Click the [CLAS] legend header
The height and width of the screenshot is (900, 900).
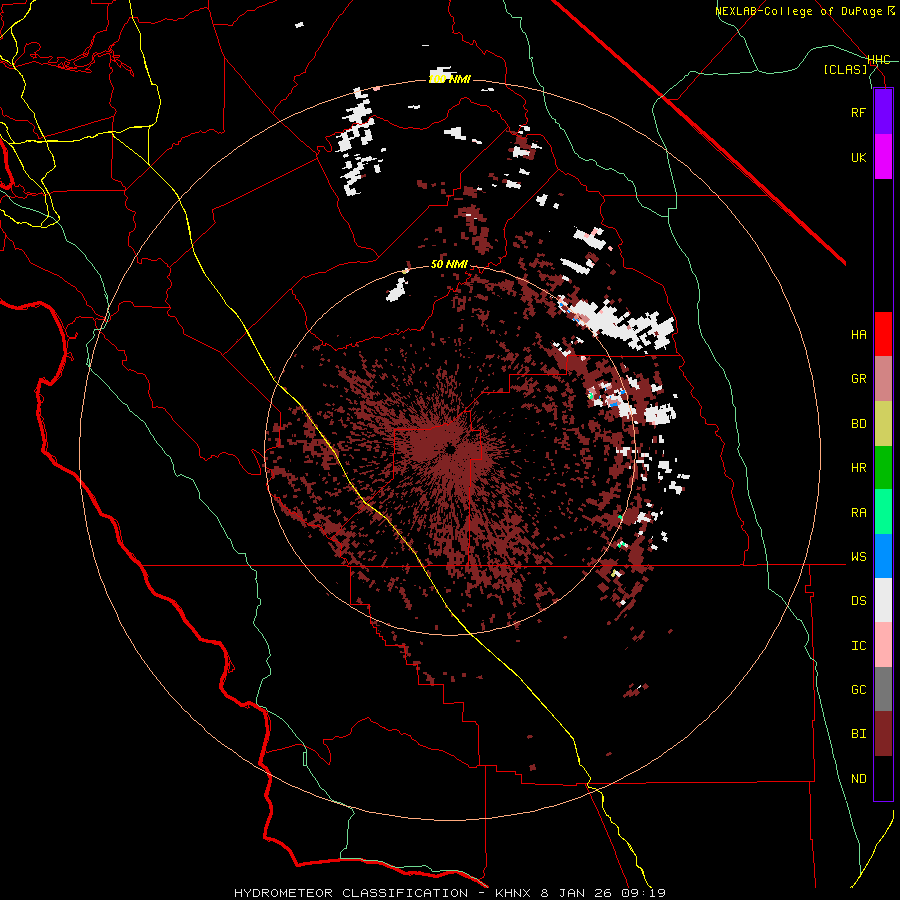click(x=845, y=69)
